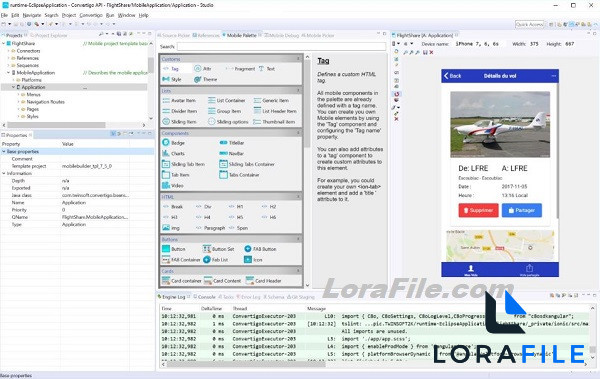
Task: Select the Style palette component
Action: coord(172,79)
